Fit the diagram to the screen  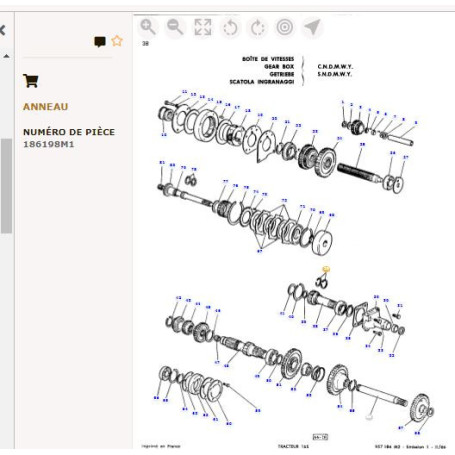[203, 27]
